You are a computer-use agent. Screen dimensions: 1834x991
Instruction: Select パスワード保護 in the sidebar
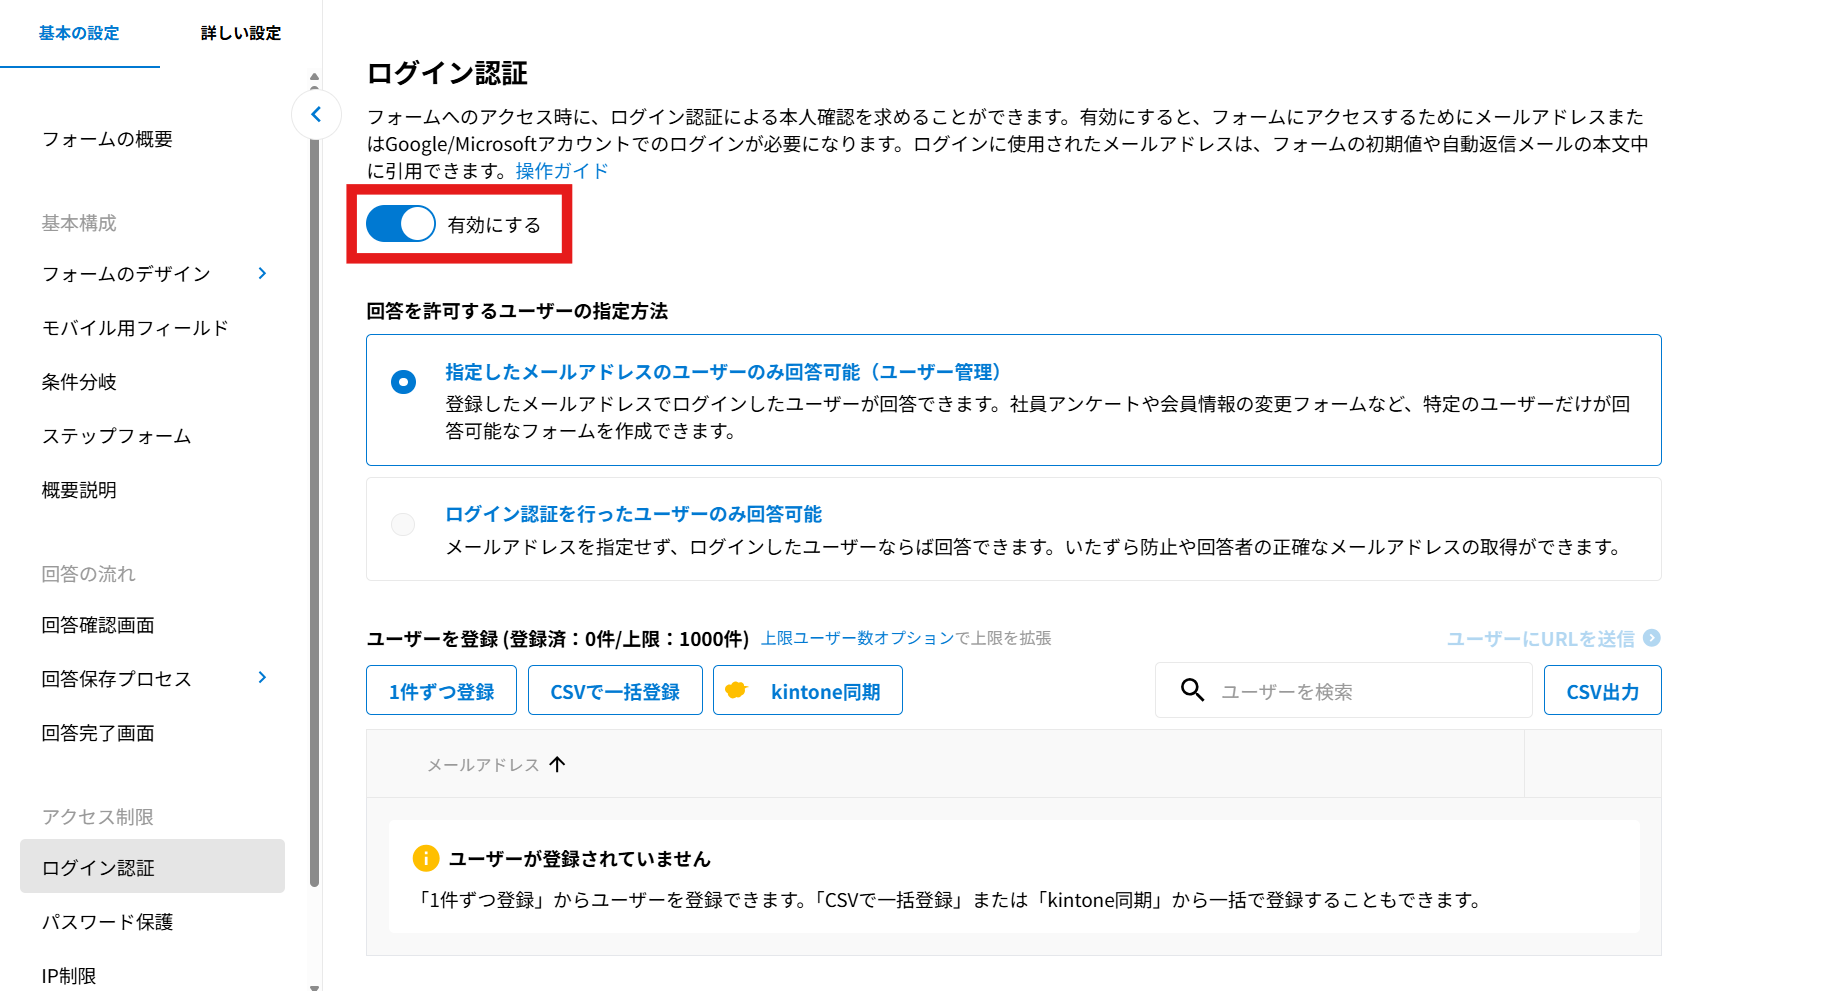[106, 921]
